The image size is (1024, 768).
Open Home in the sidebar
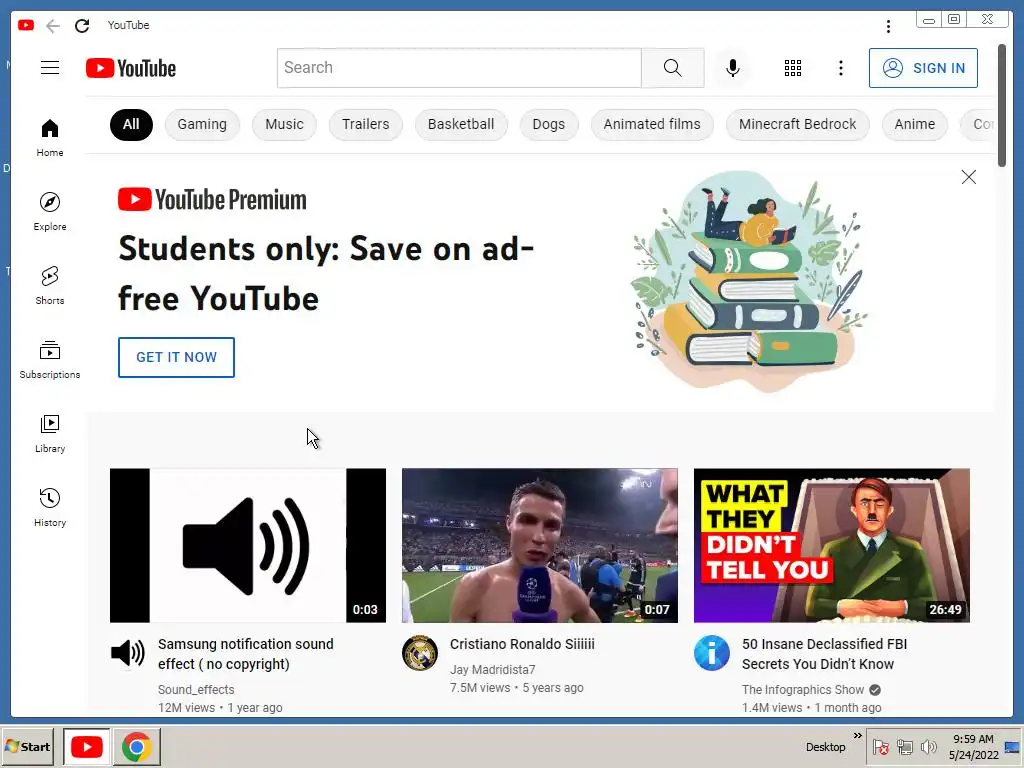point(50,137)
